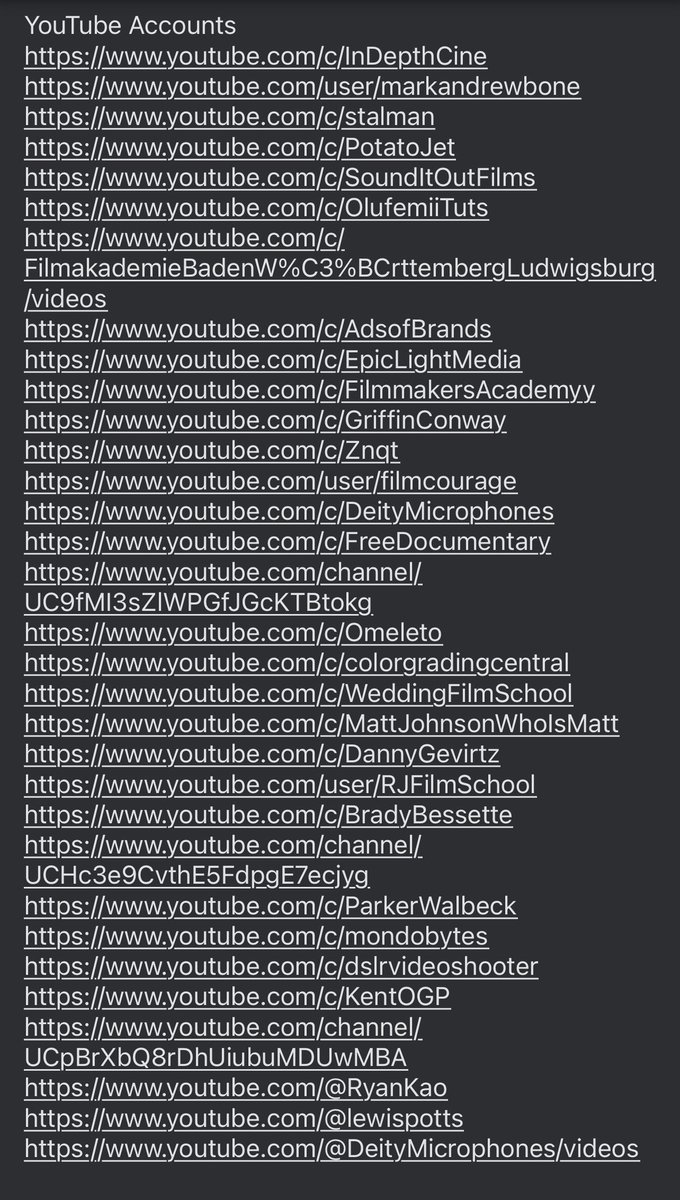The width and height of the screenshot is (680, 1200).
Task: Follow the ParkerWalbeck channel link
Action: pos(270,906)
